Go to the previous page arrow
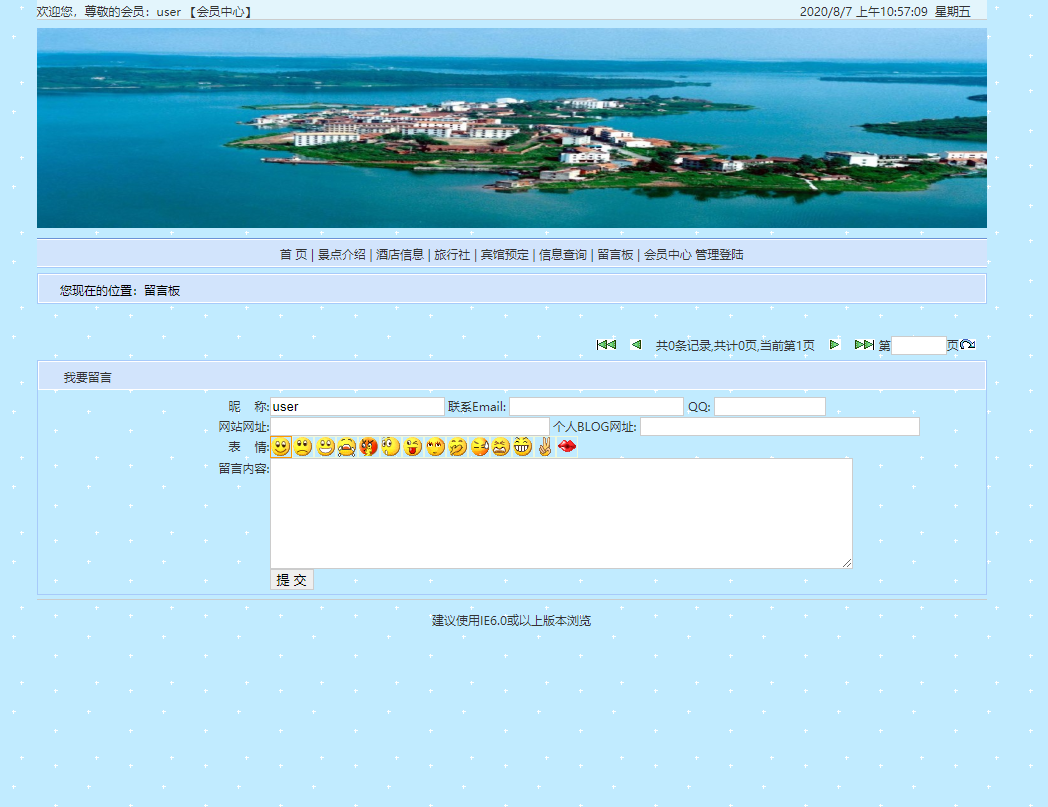 (636, 344)
